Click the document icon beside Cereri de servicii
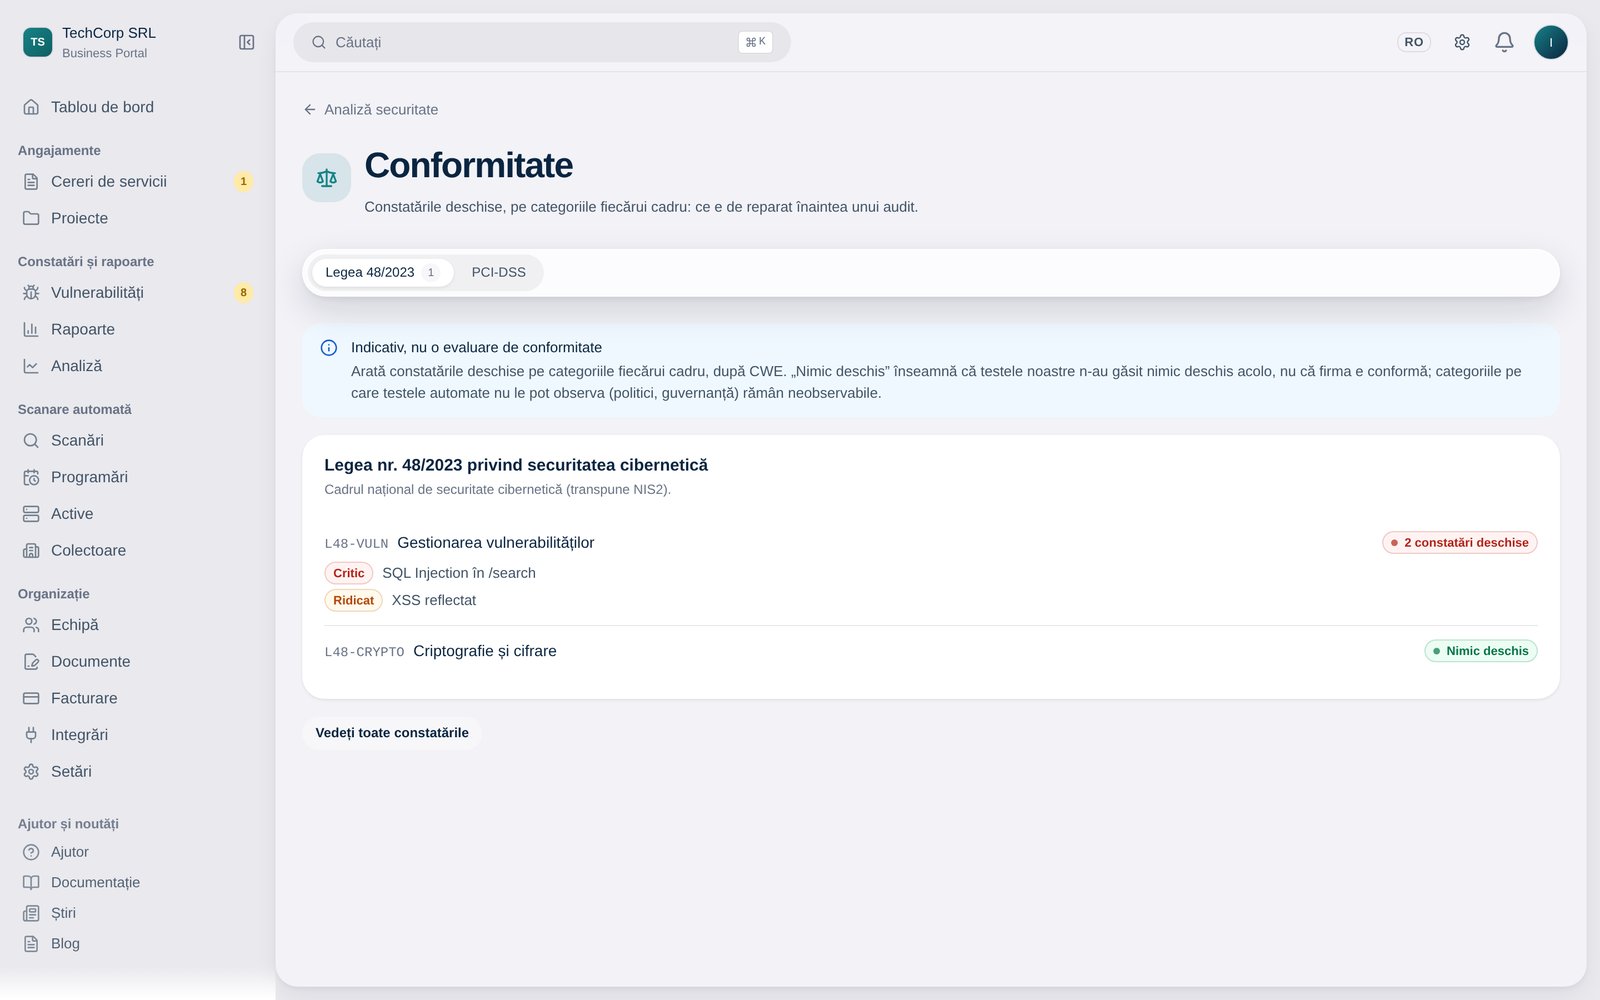 [x=31, y=181]
